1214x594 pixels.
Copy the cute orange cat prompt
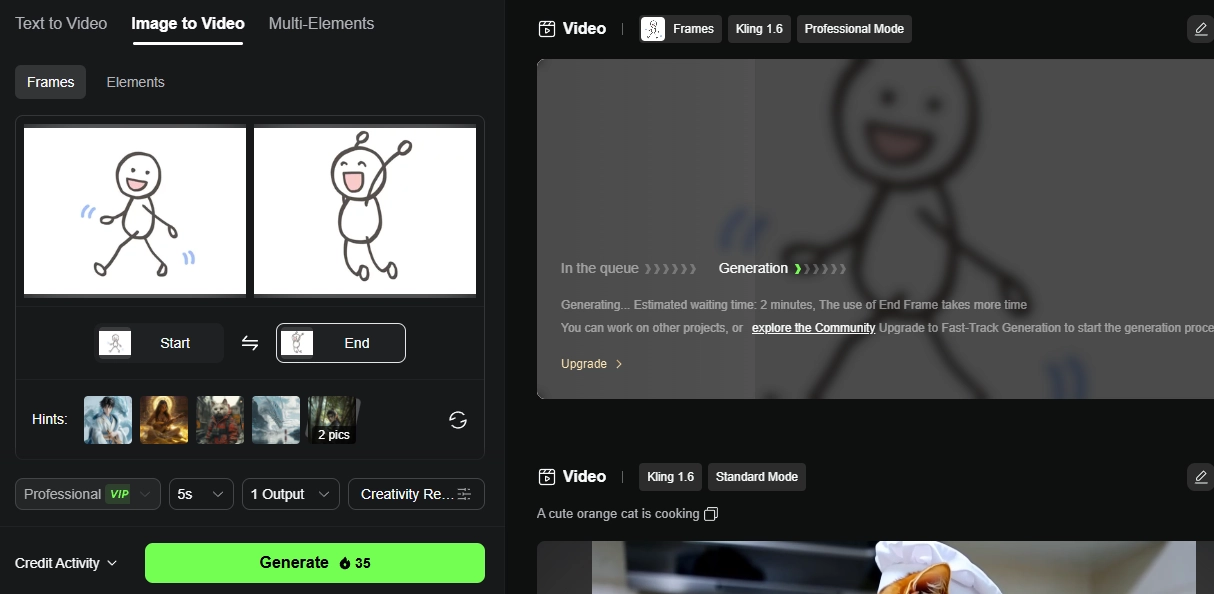[x=711, y=512]
